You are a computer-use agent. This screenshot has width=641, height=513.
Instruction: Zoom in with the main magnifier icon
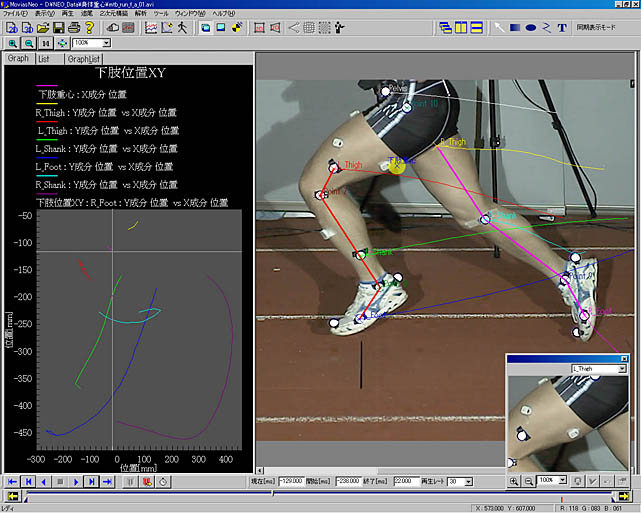tap(13, 43)
